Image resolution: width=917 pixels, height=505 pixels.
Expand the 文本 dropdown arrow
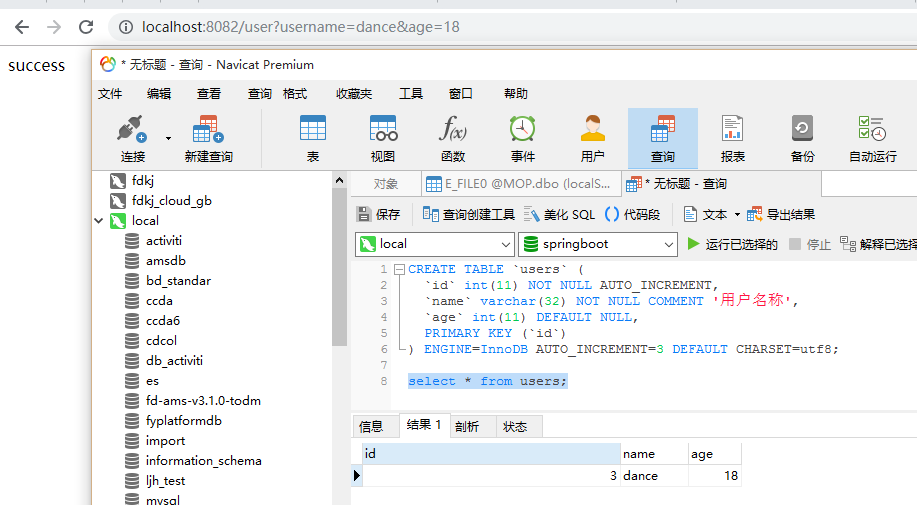(x=737, y=215)
